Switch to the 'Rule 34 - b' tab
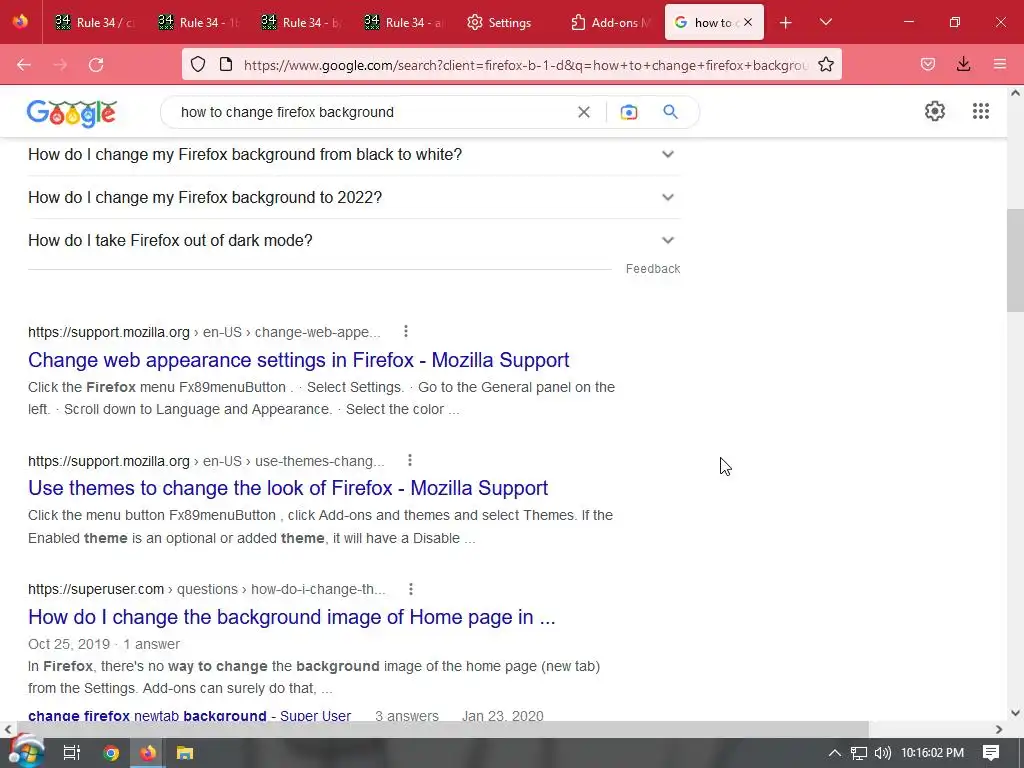This screenshot has height=768, width=1024. 301,22
